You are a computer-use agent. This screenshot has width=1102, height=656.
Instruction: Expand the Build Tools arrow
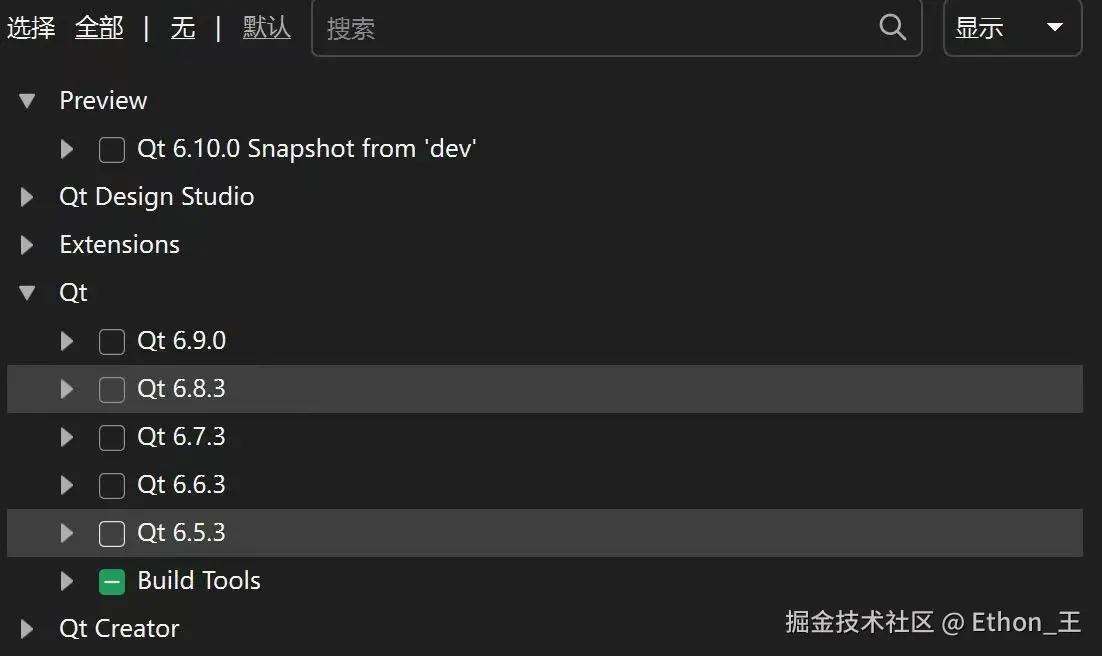pyautogui.click(x=67, y=581)
